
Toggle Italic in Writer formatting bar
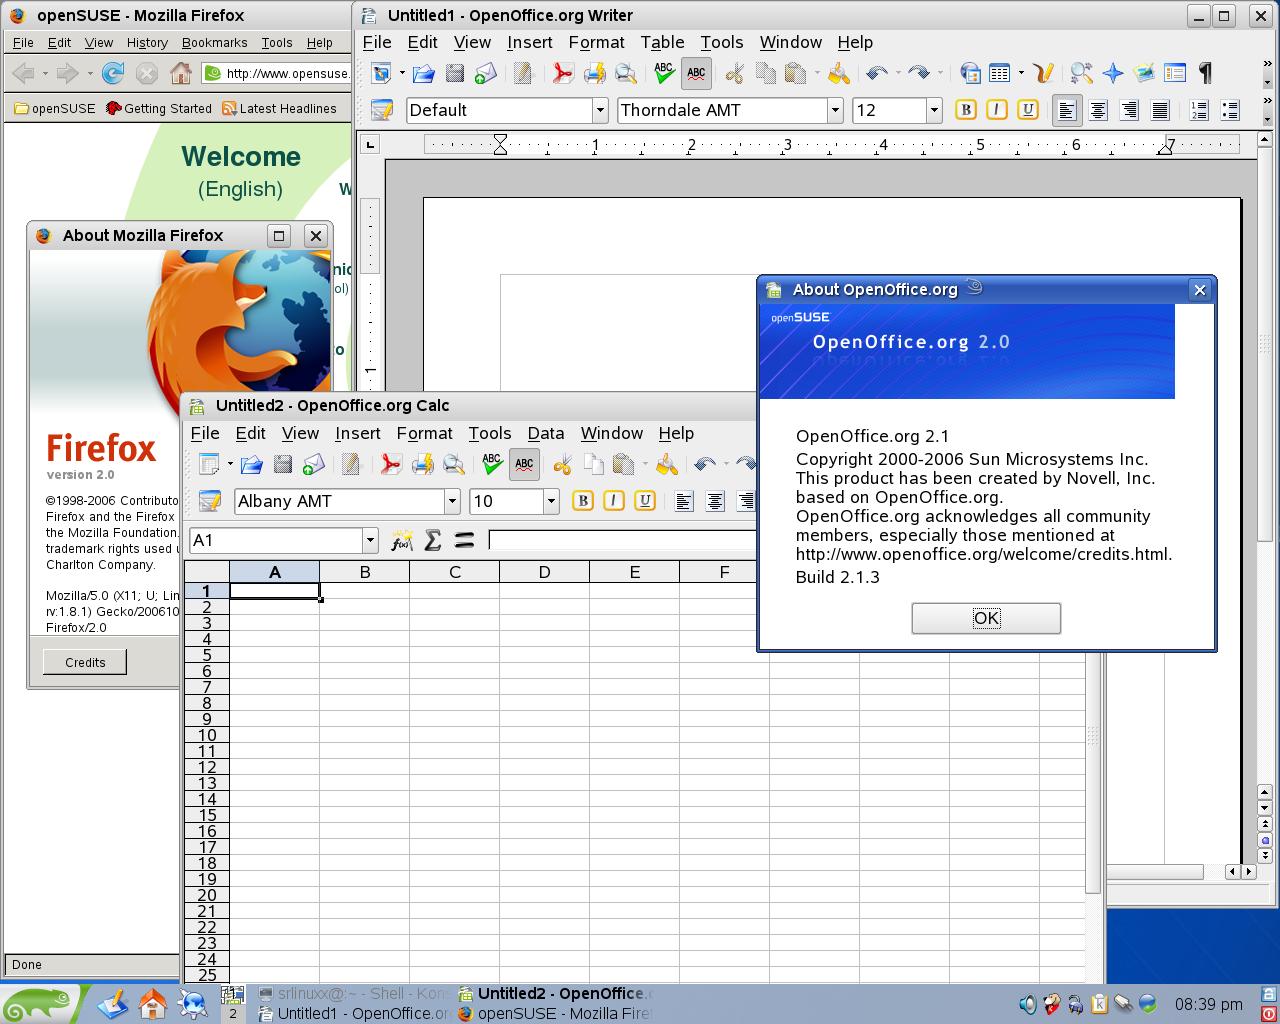tap(996, 110)
